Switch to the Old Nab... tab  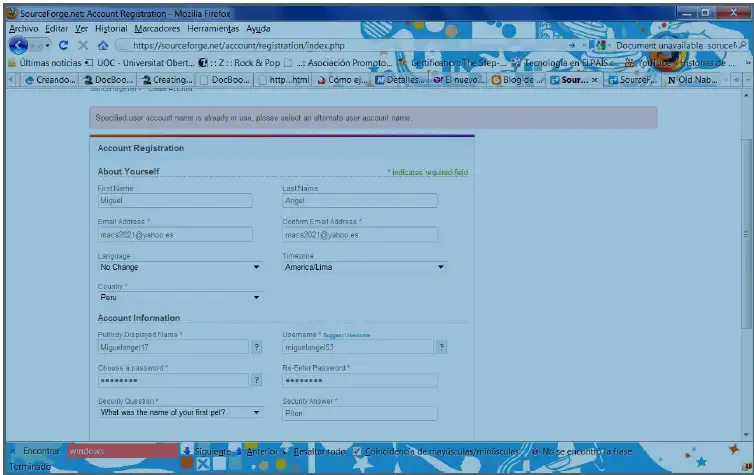point(692,80)
